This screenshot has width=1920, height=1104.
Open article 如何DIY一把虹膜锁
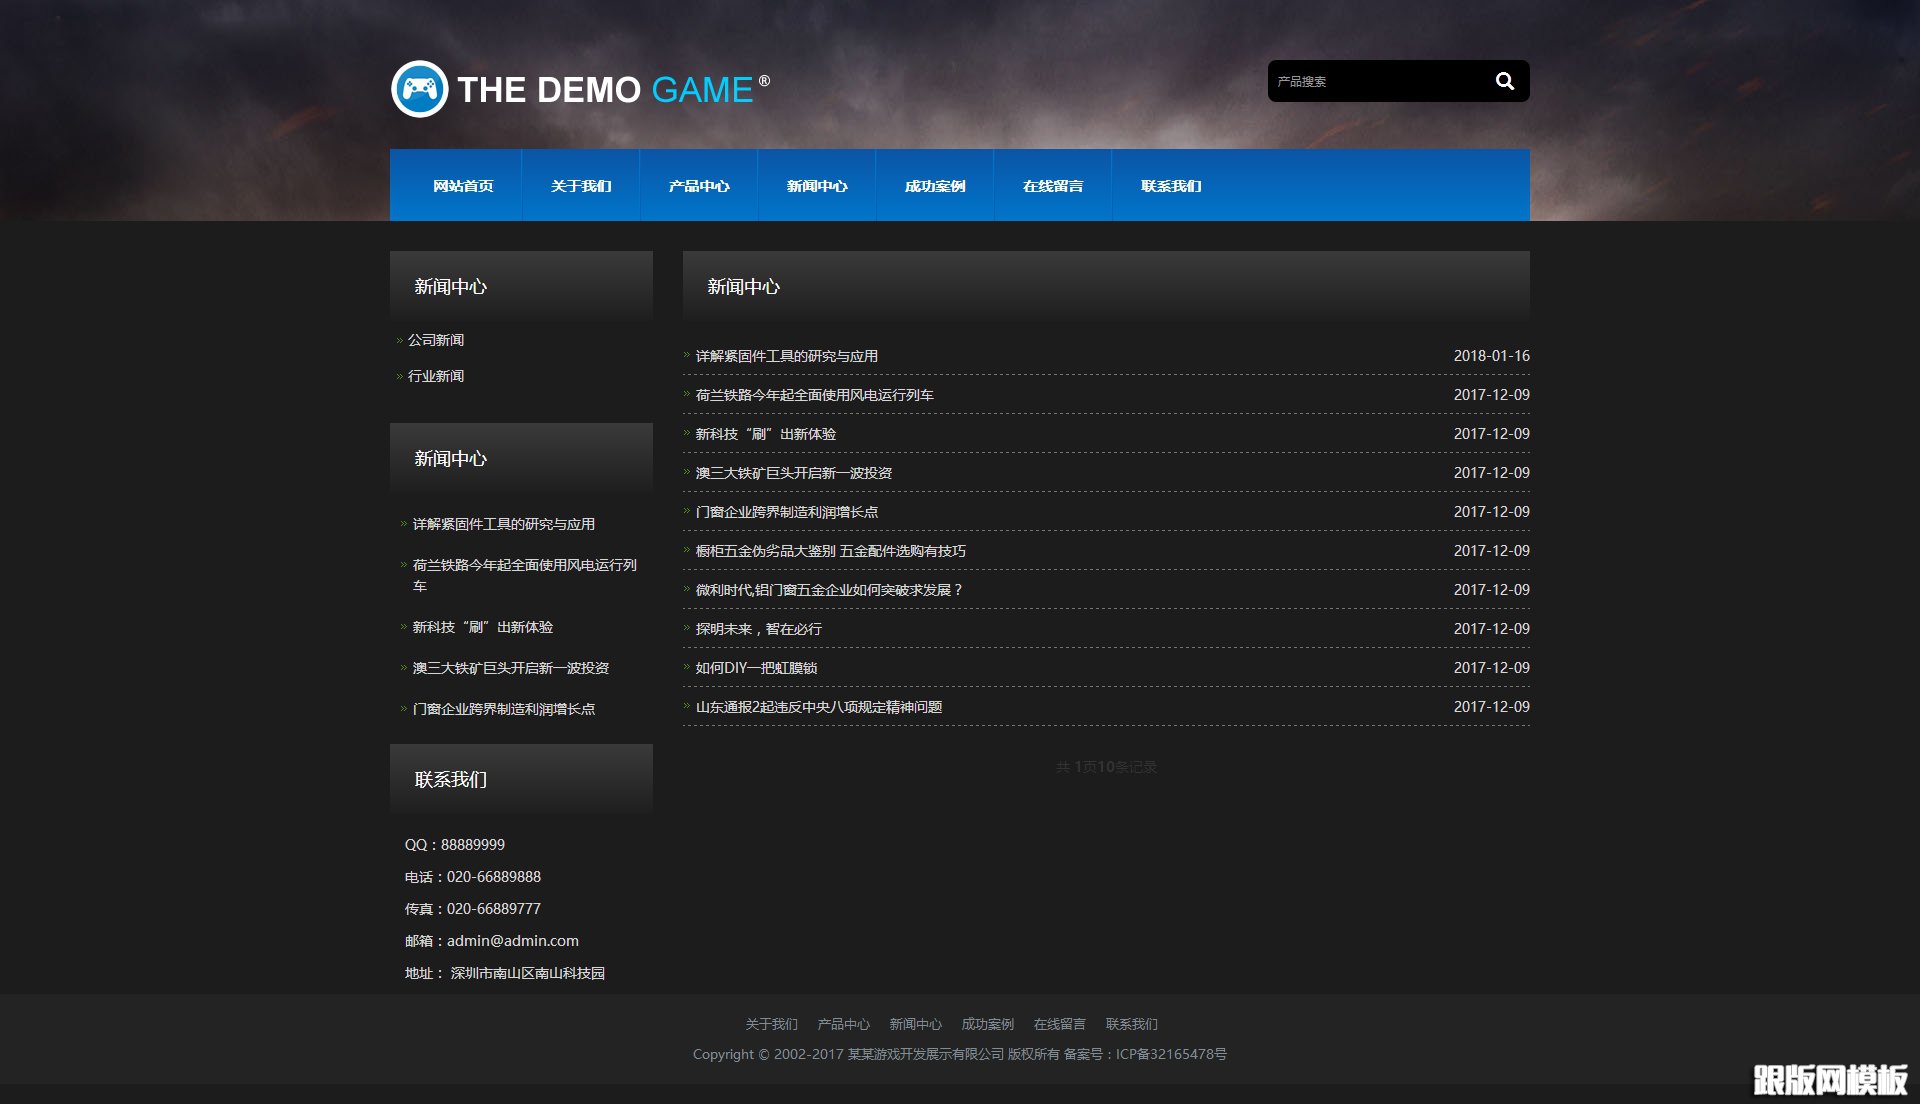(757, 668)
